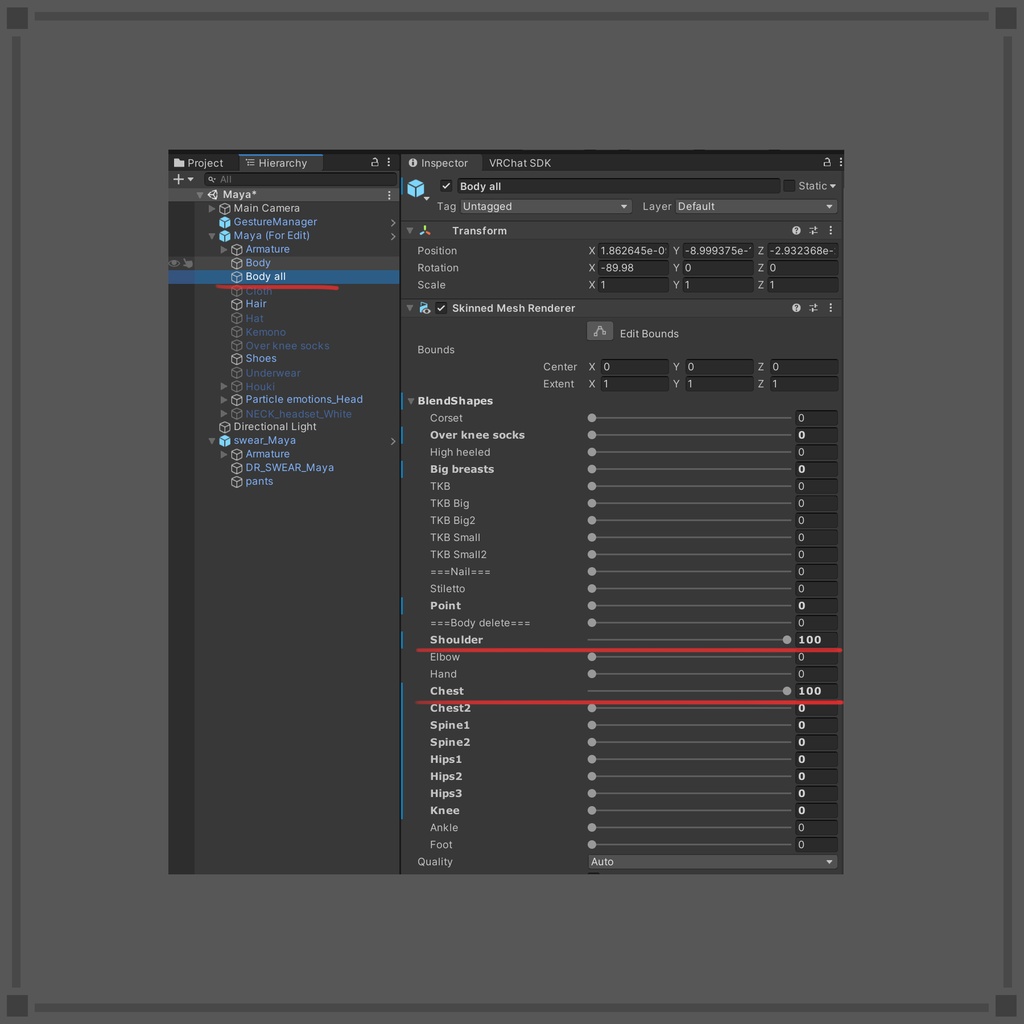The width and height of the screenshot is (1024, 1024).
Task: Click the Skinned Mesh Renderer help icon
Action: [796, 308]
